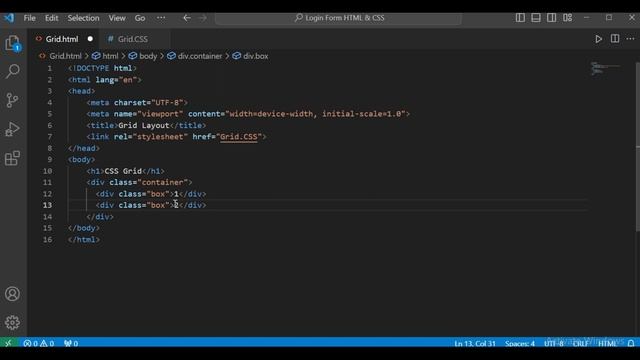Open remote window status icon
This screenshot has height=360, width=640.
(8, 343)
